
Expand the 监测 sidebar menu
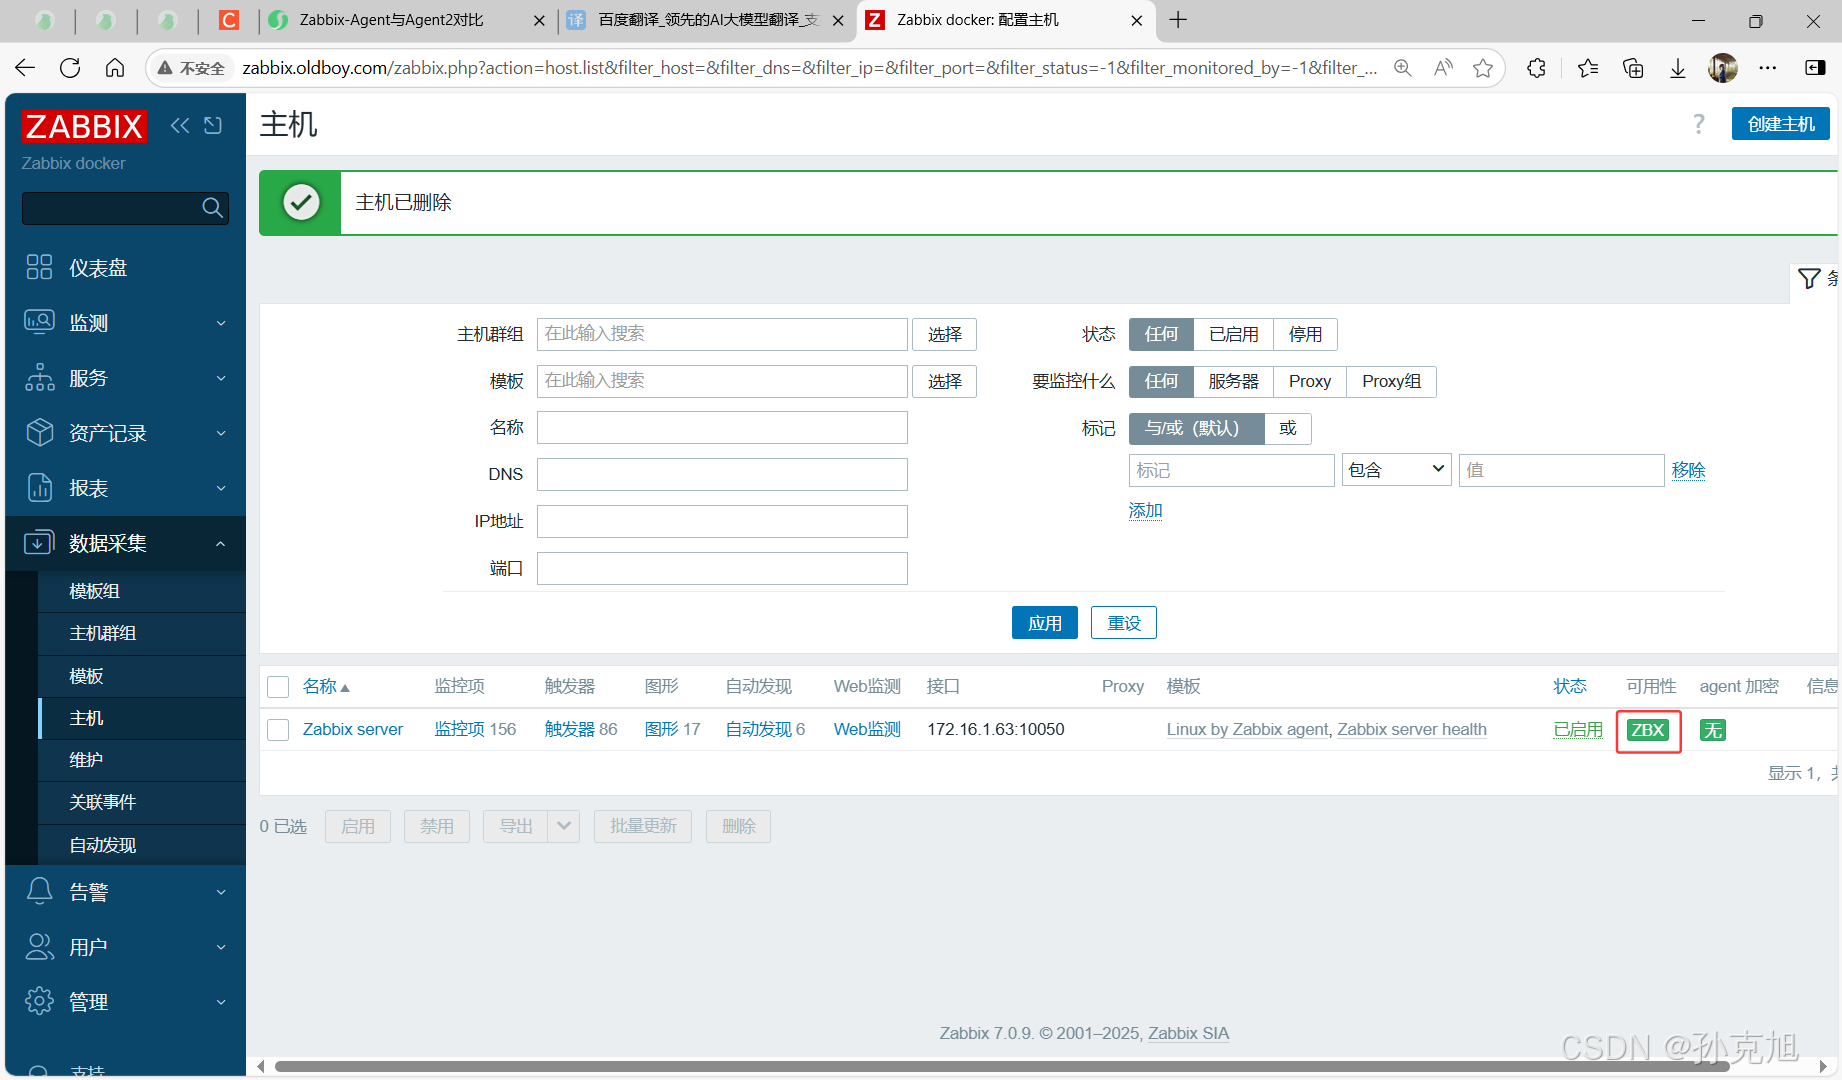coord(125,322)
